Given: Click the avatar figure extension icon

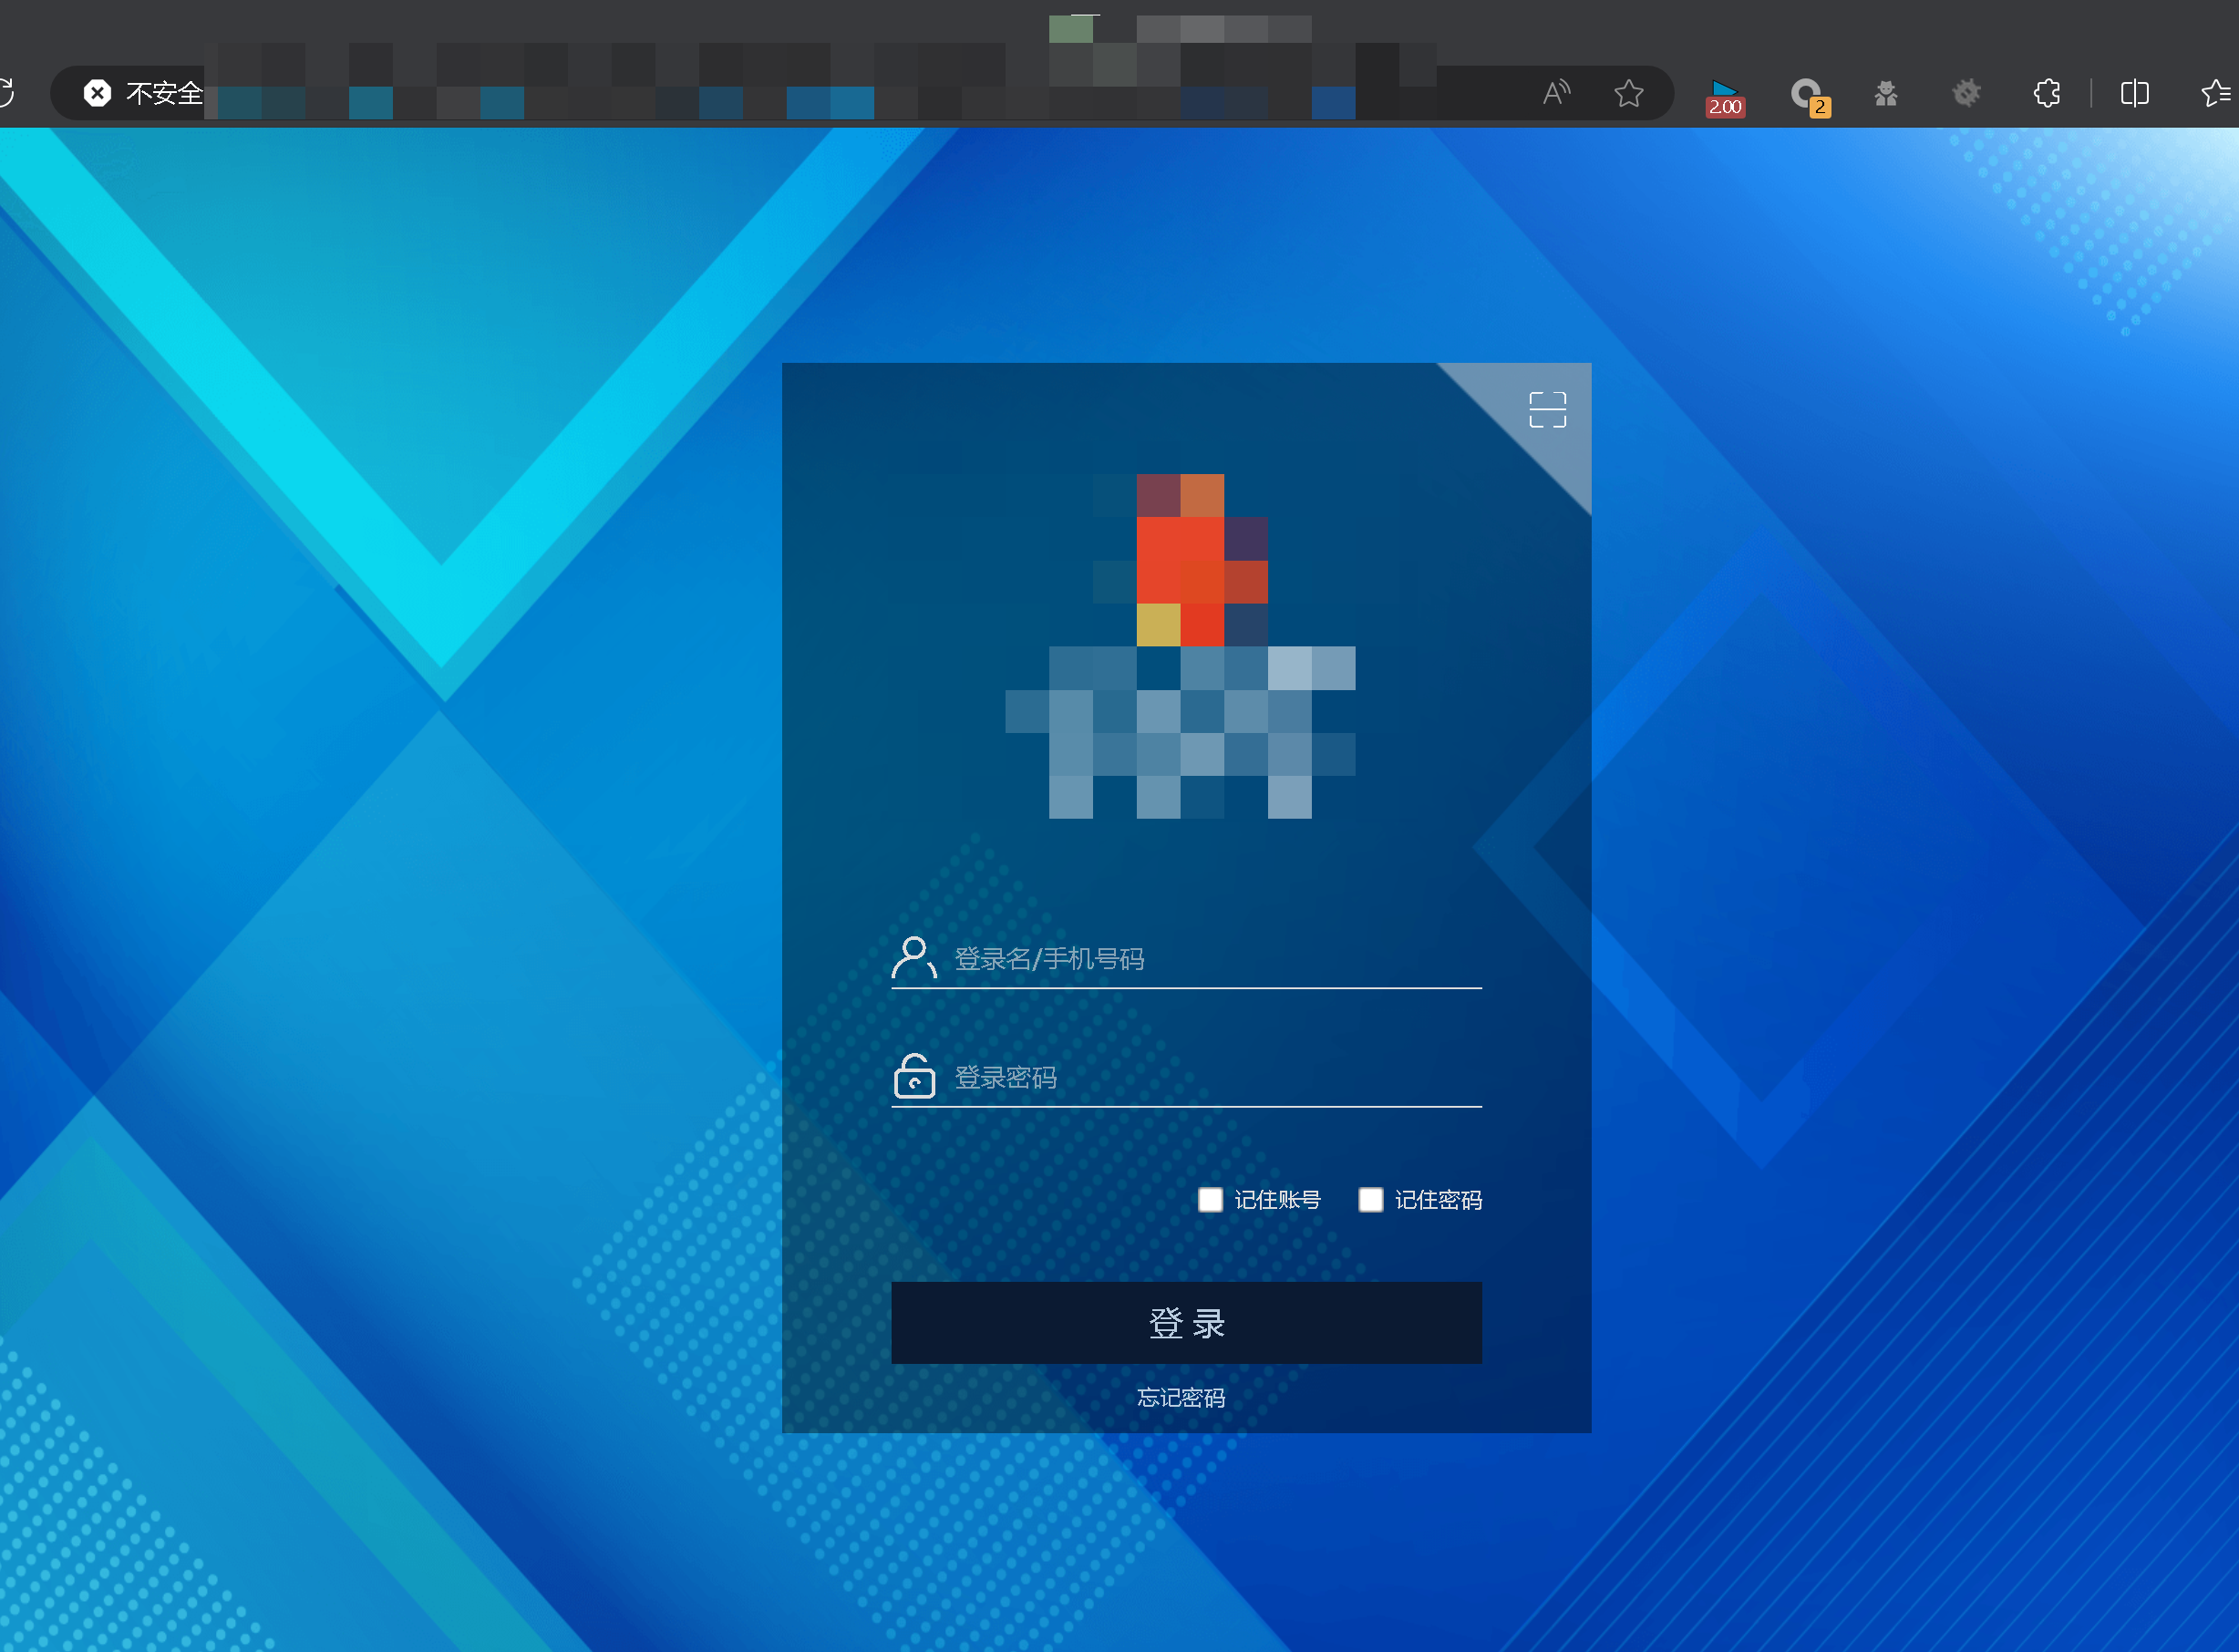Looking at the screenshot, I should [1885, 93].
